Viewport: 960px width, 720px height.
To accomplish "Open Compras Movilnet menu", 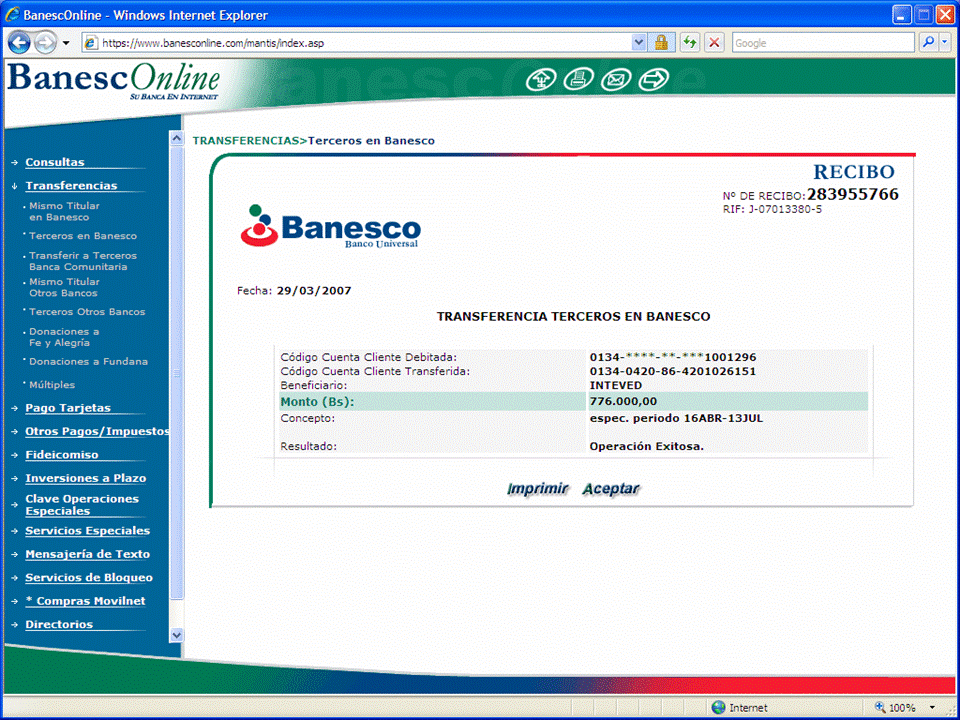I will click(86, 601).
